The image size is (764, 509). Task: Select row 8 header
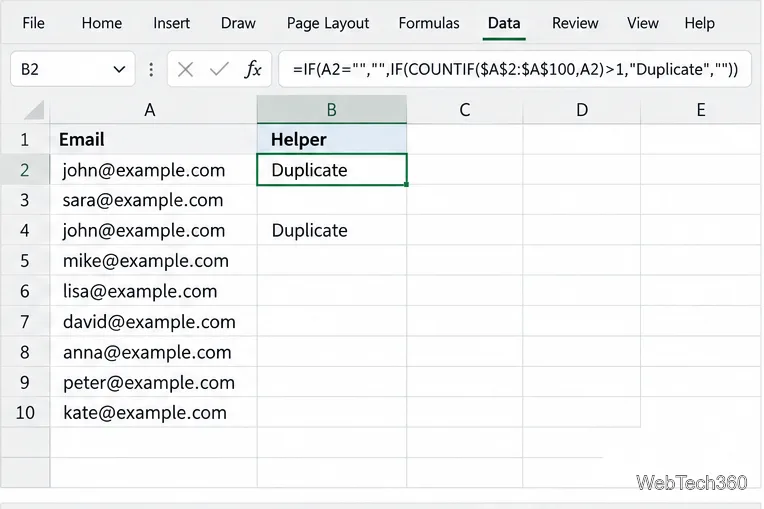click(25, 352)
